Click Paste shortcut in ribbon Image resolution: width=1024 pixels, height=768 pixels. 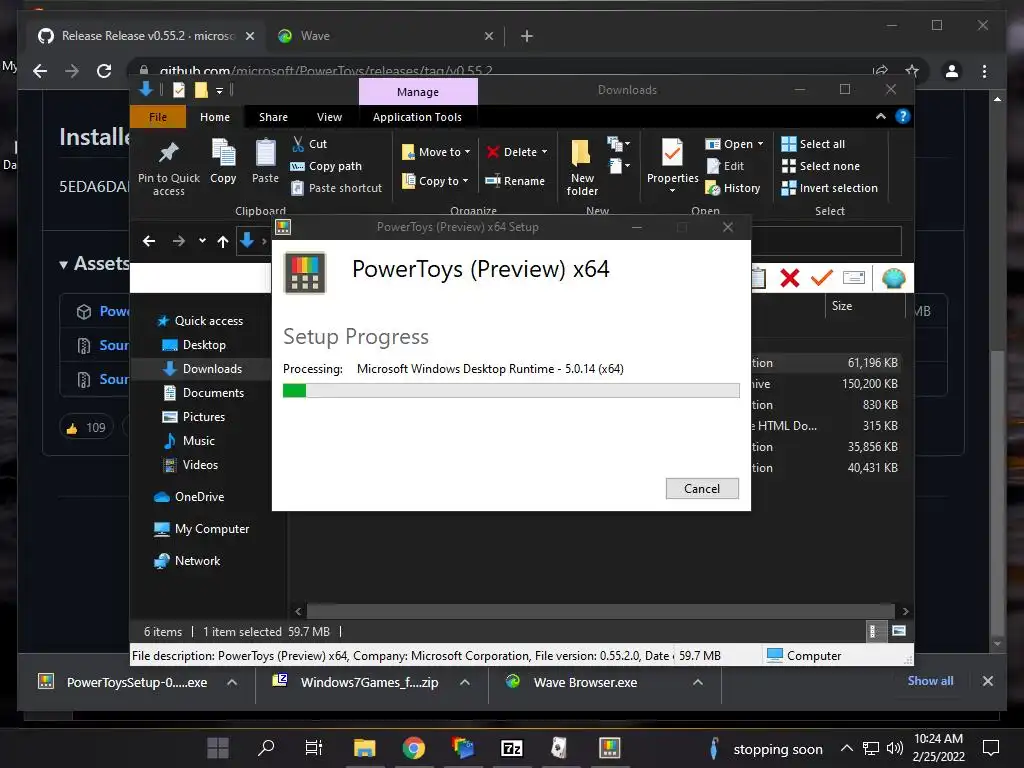click(x=336, y=188)
